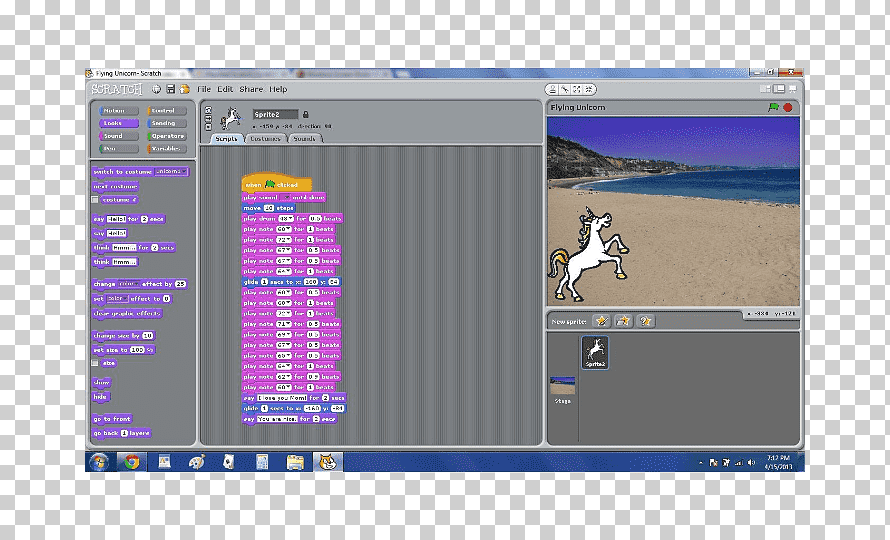Image resolution: width=890 pixels, height=540 pixels.
Task: Click the I love you Mom text field
Action: [x=282, y=398]
